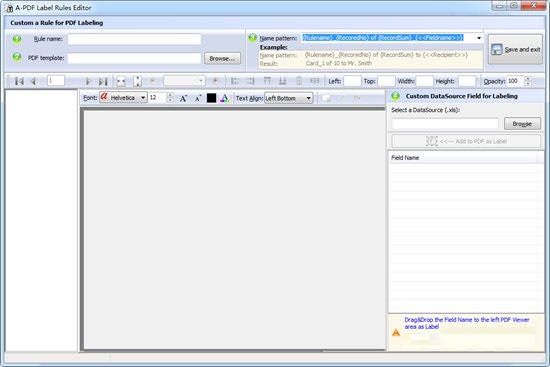The width and height of the screenshot is (550, 367).
Task: Click the Field Name column header
Action: (463, 158)
